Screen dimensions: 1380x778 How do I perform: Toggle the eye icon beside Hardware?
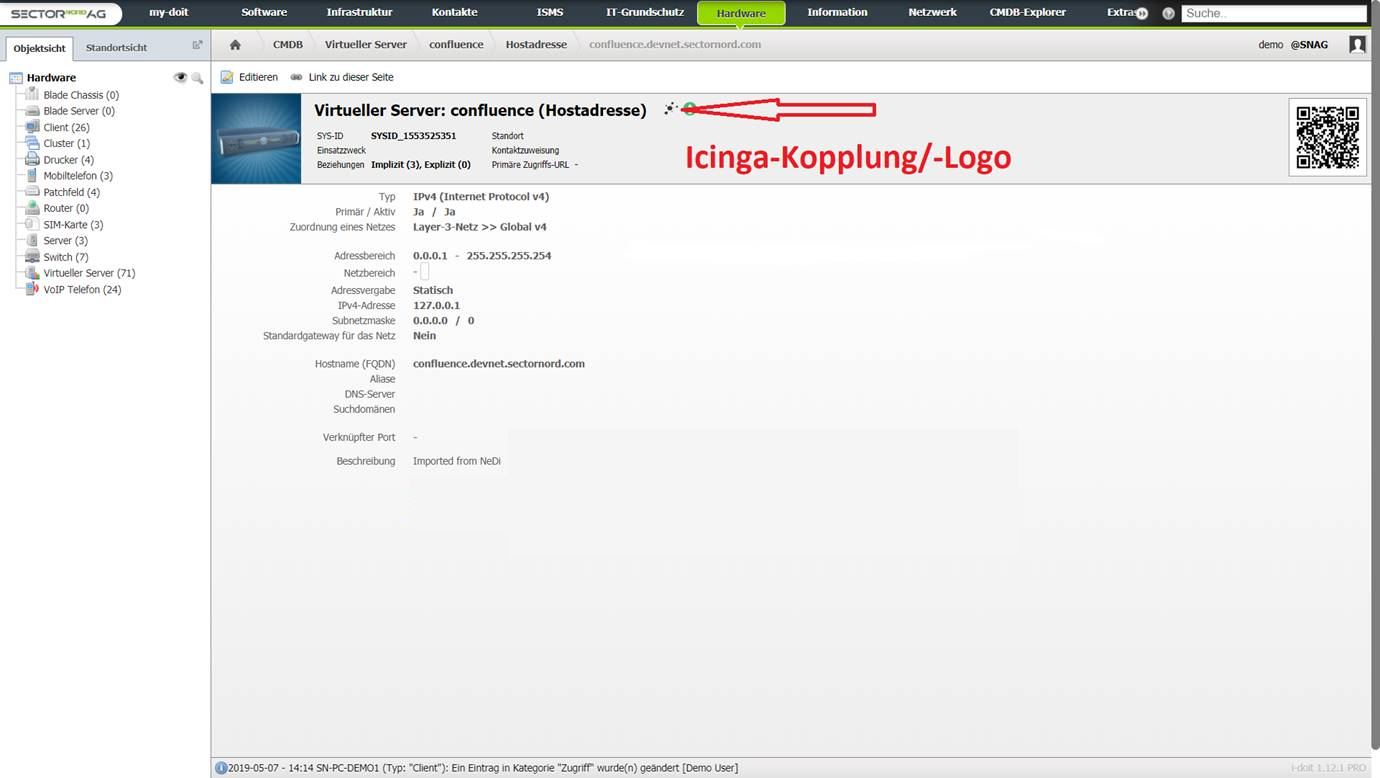180,77
